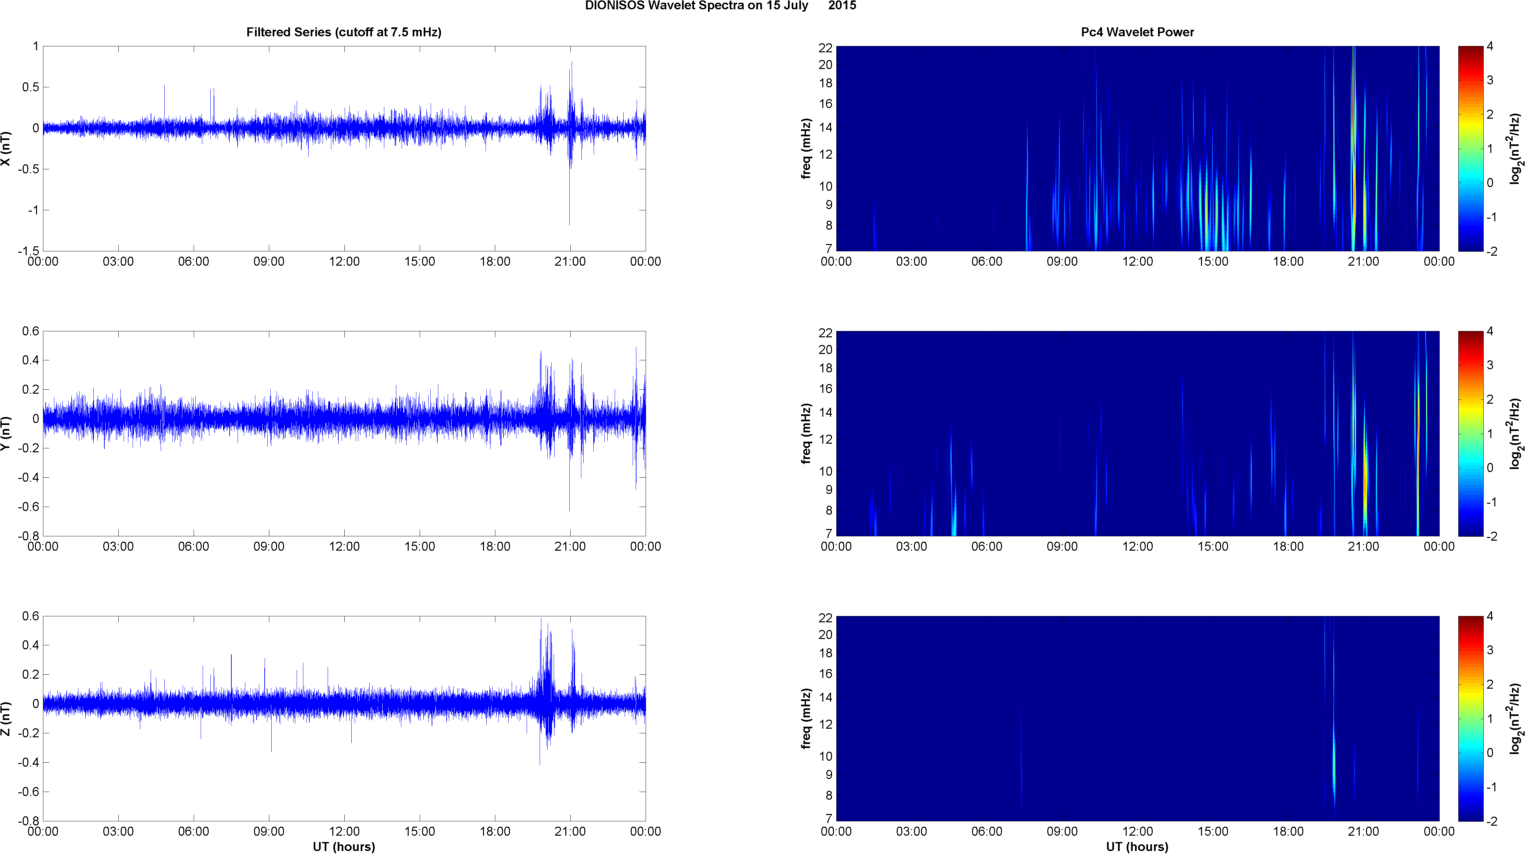Click 'freq (mHz)' label of the middle spectrogram
Image resolution: width=1525 pixels, height=854 pixels.
pyautogui.click(x=806, y=433)
